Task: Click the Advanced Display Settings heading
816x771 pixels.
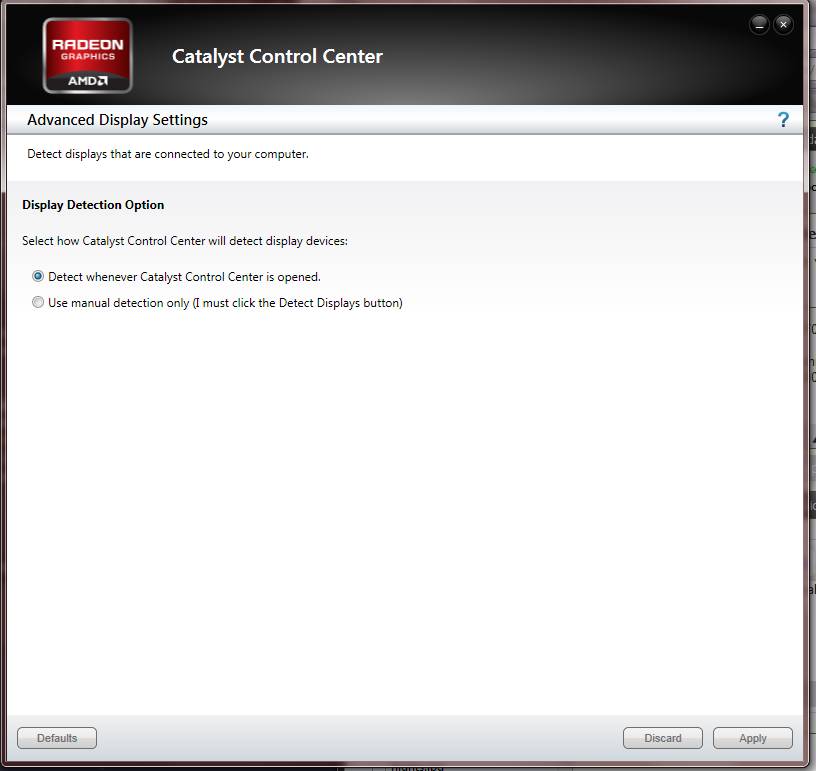Action: (118, 120)
